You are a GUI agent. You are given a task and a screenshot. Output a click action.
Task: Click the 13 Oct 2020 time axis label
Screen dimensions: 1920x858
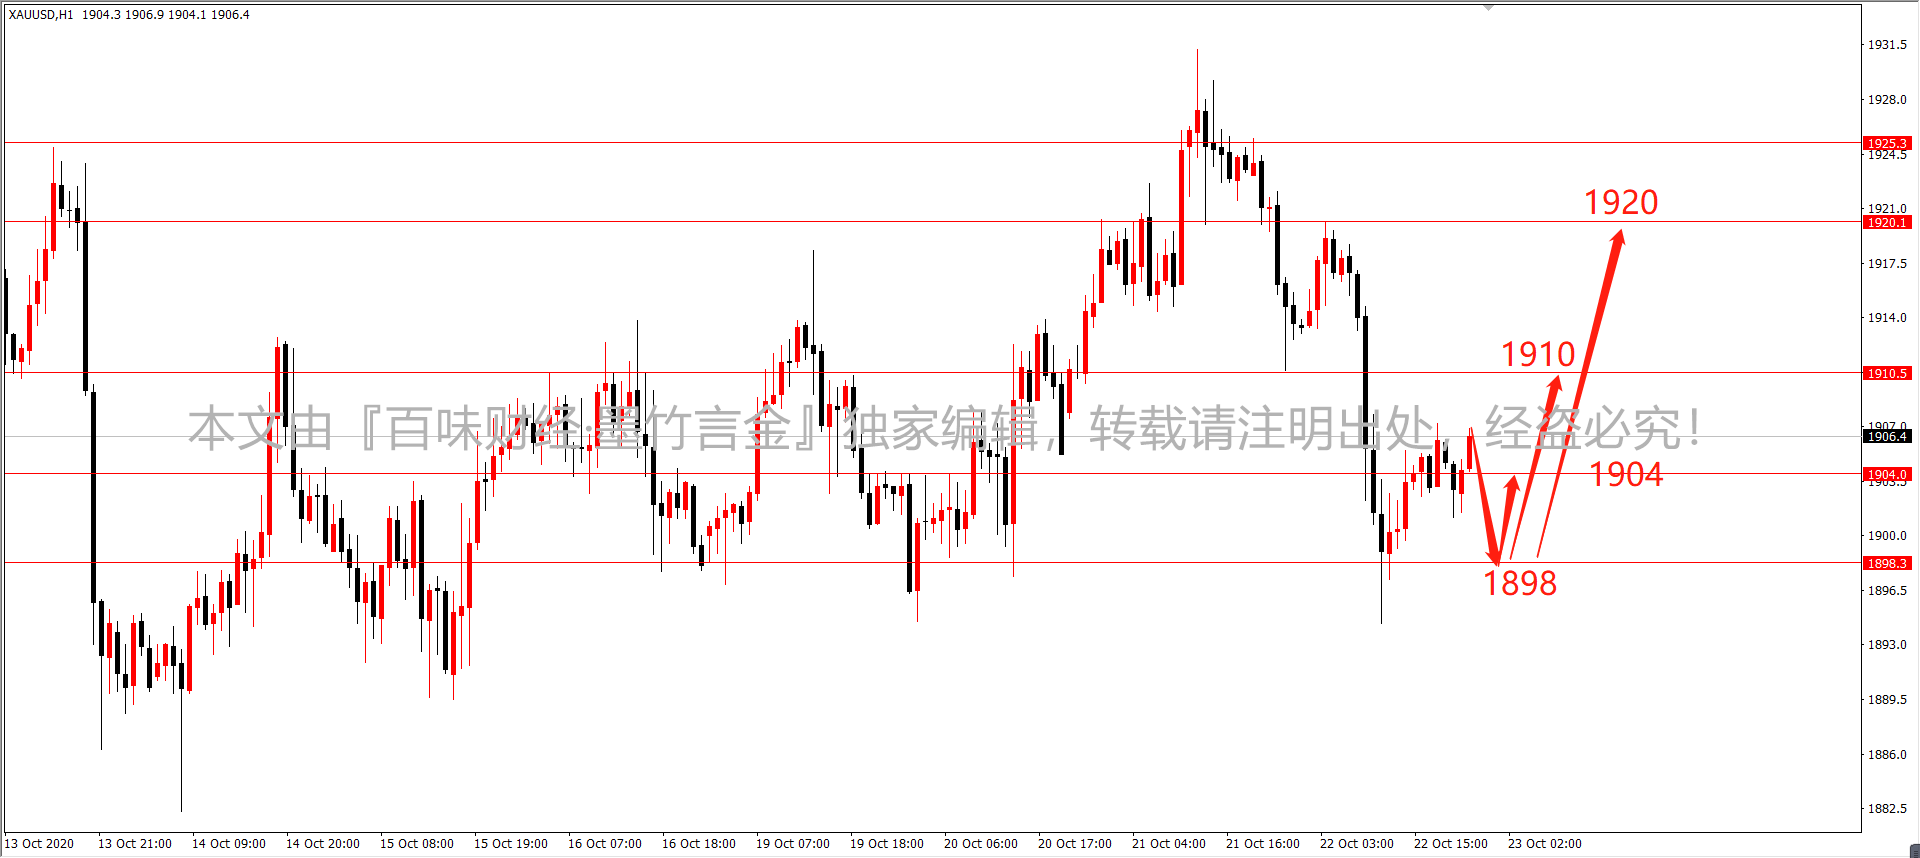point(39,844)
